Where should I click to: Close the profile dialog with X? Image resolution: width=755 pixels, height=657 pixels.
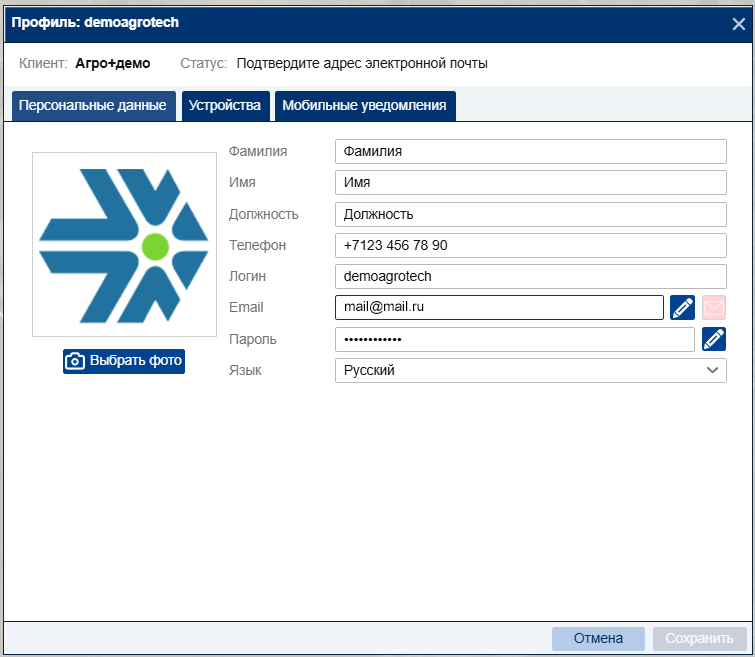[738, 24]
